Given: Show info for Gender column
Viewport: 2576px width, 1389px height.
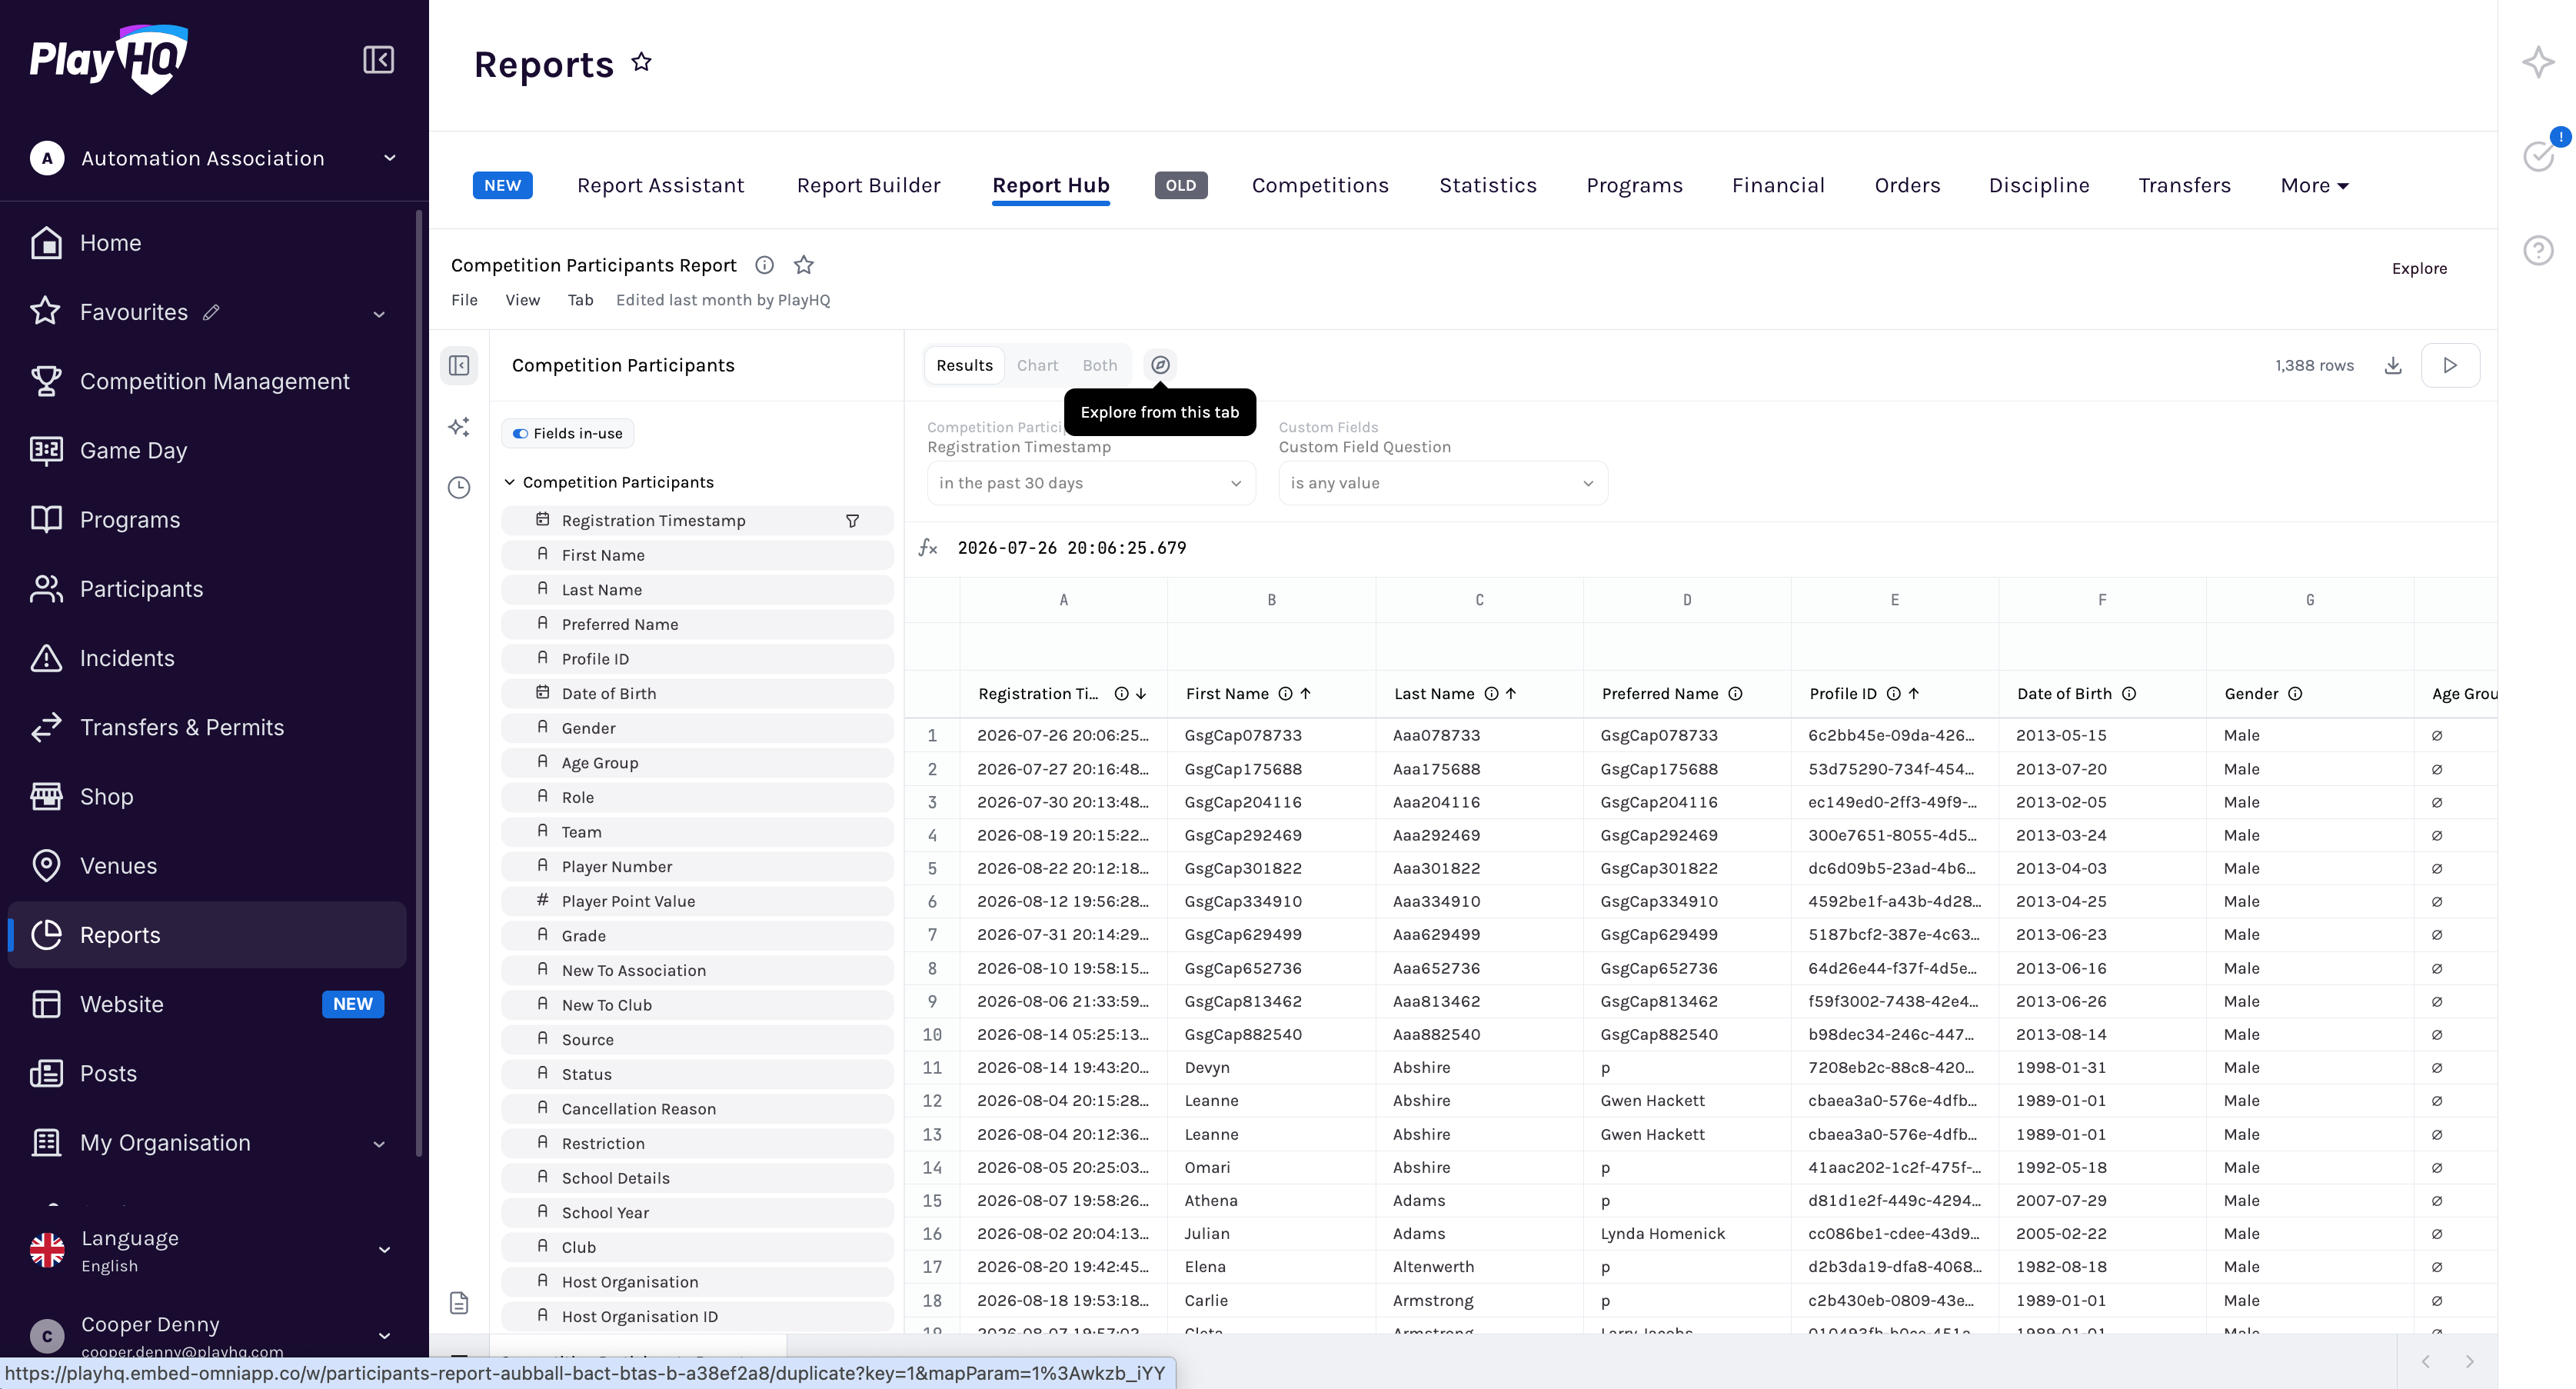Looking at the screenshot, I should point(2295,694).
